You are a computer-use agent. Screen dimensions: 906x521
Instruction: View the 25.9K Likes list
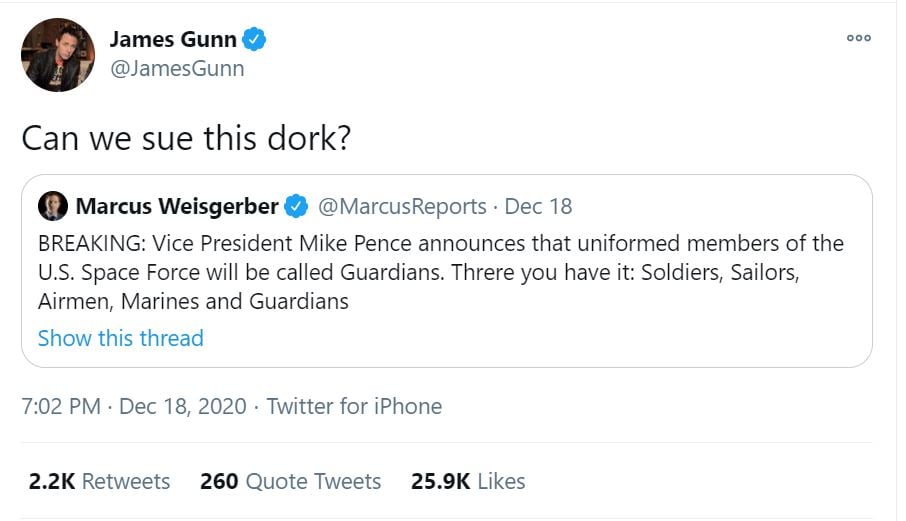(468, 481)
